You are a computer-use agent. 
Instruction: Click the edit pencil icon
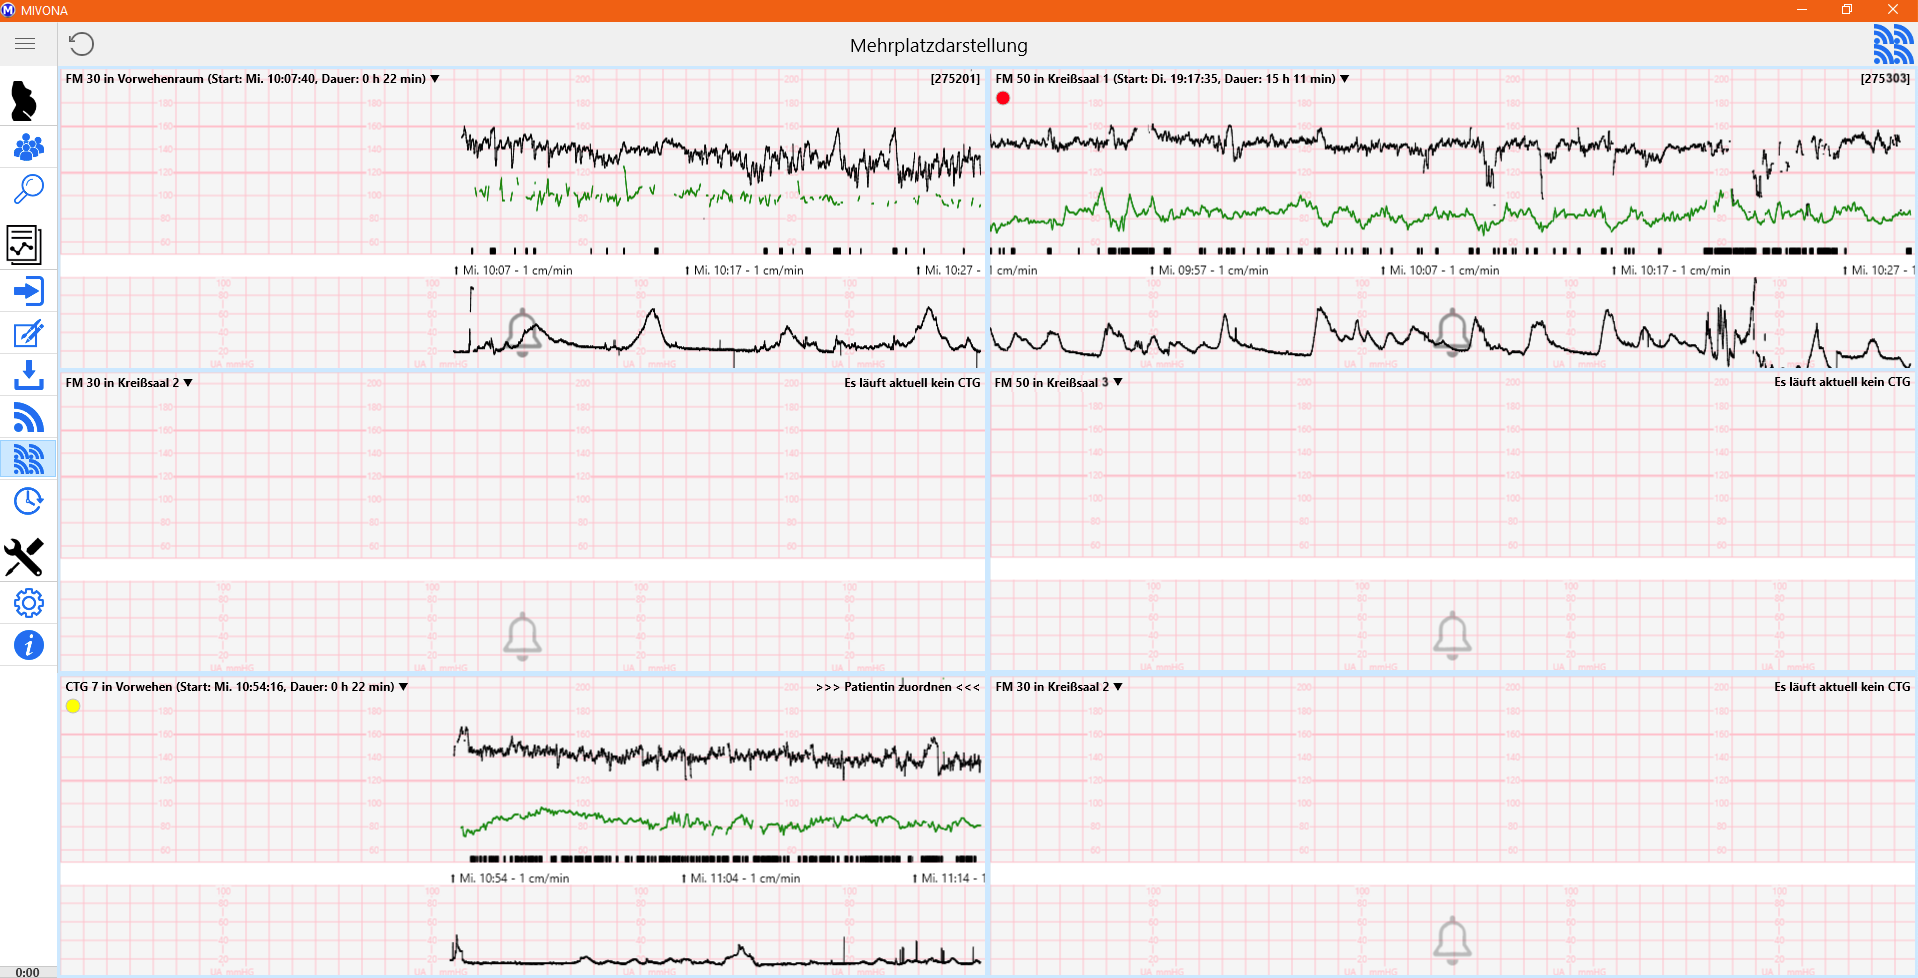[28, 333]
